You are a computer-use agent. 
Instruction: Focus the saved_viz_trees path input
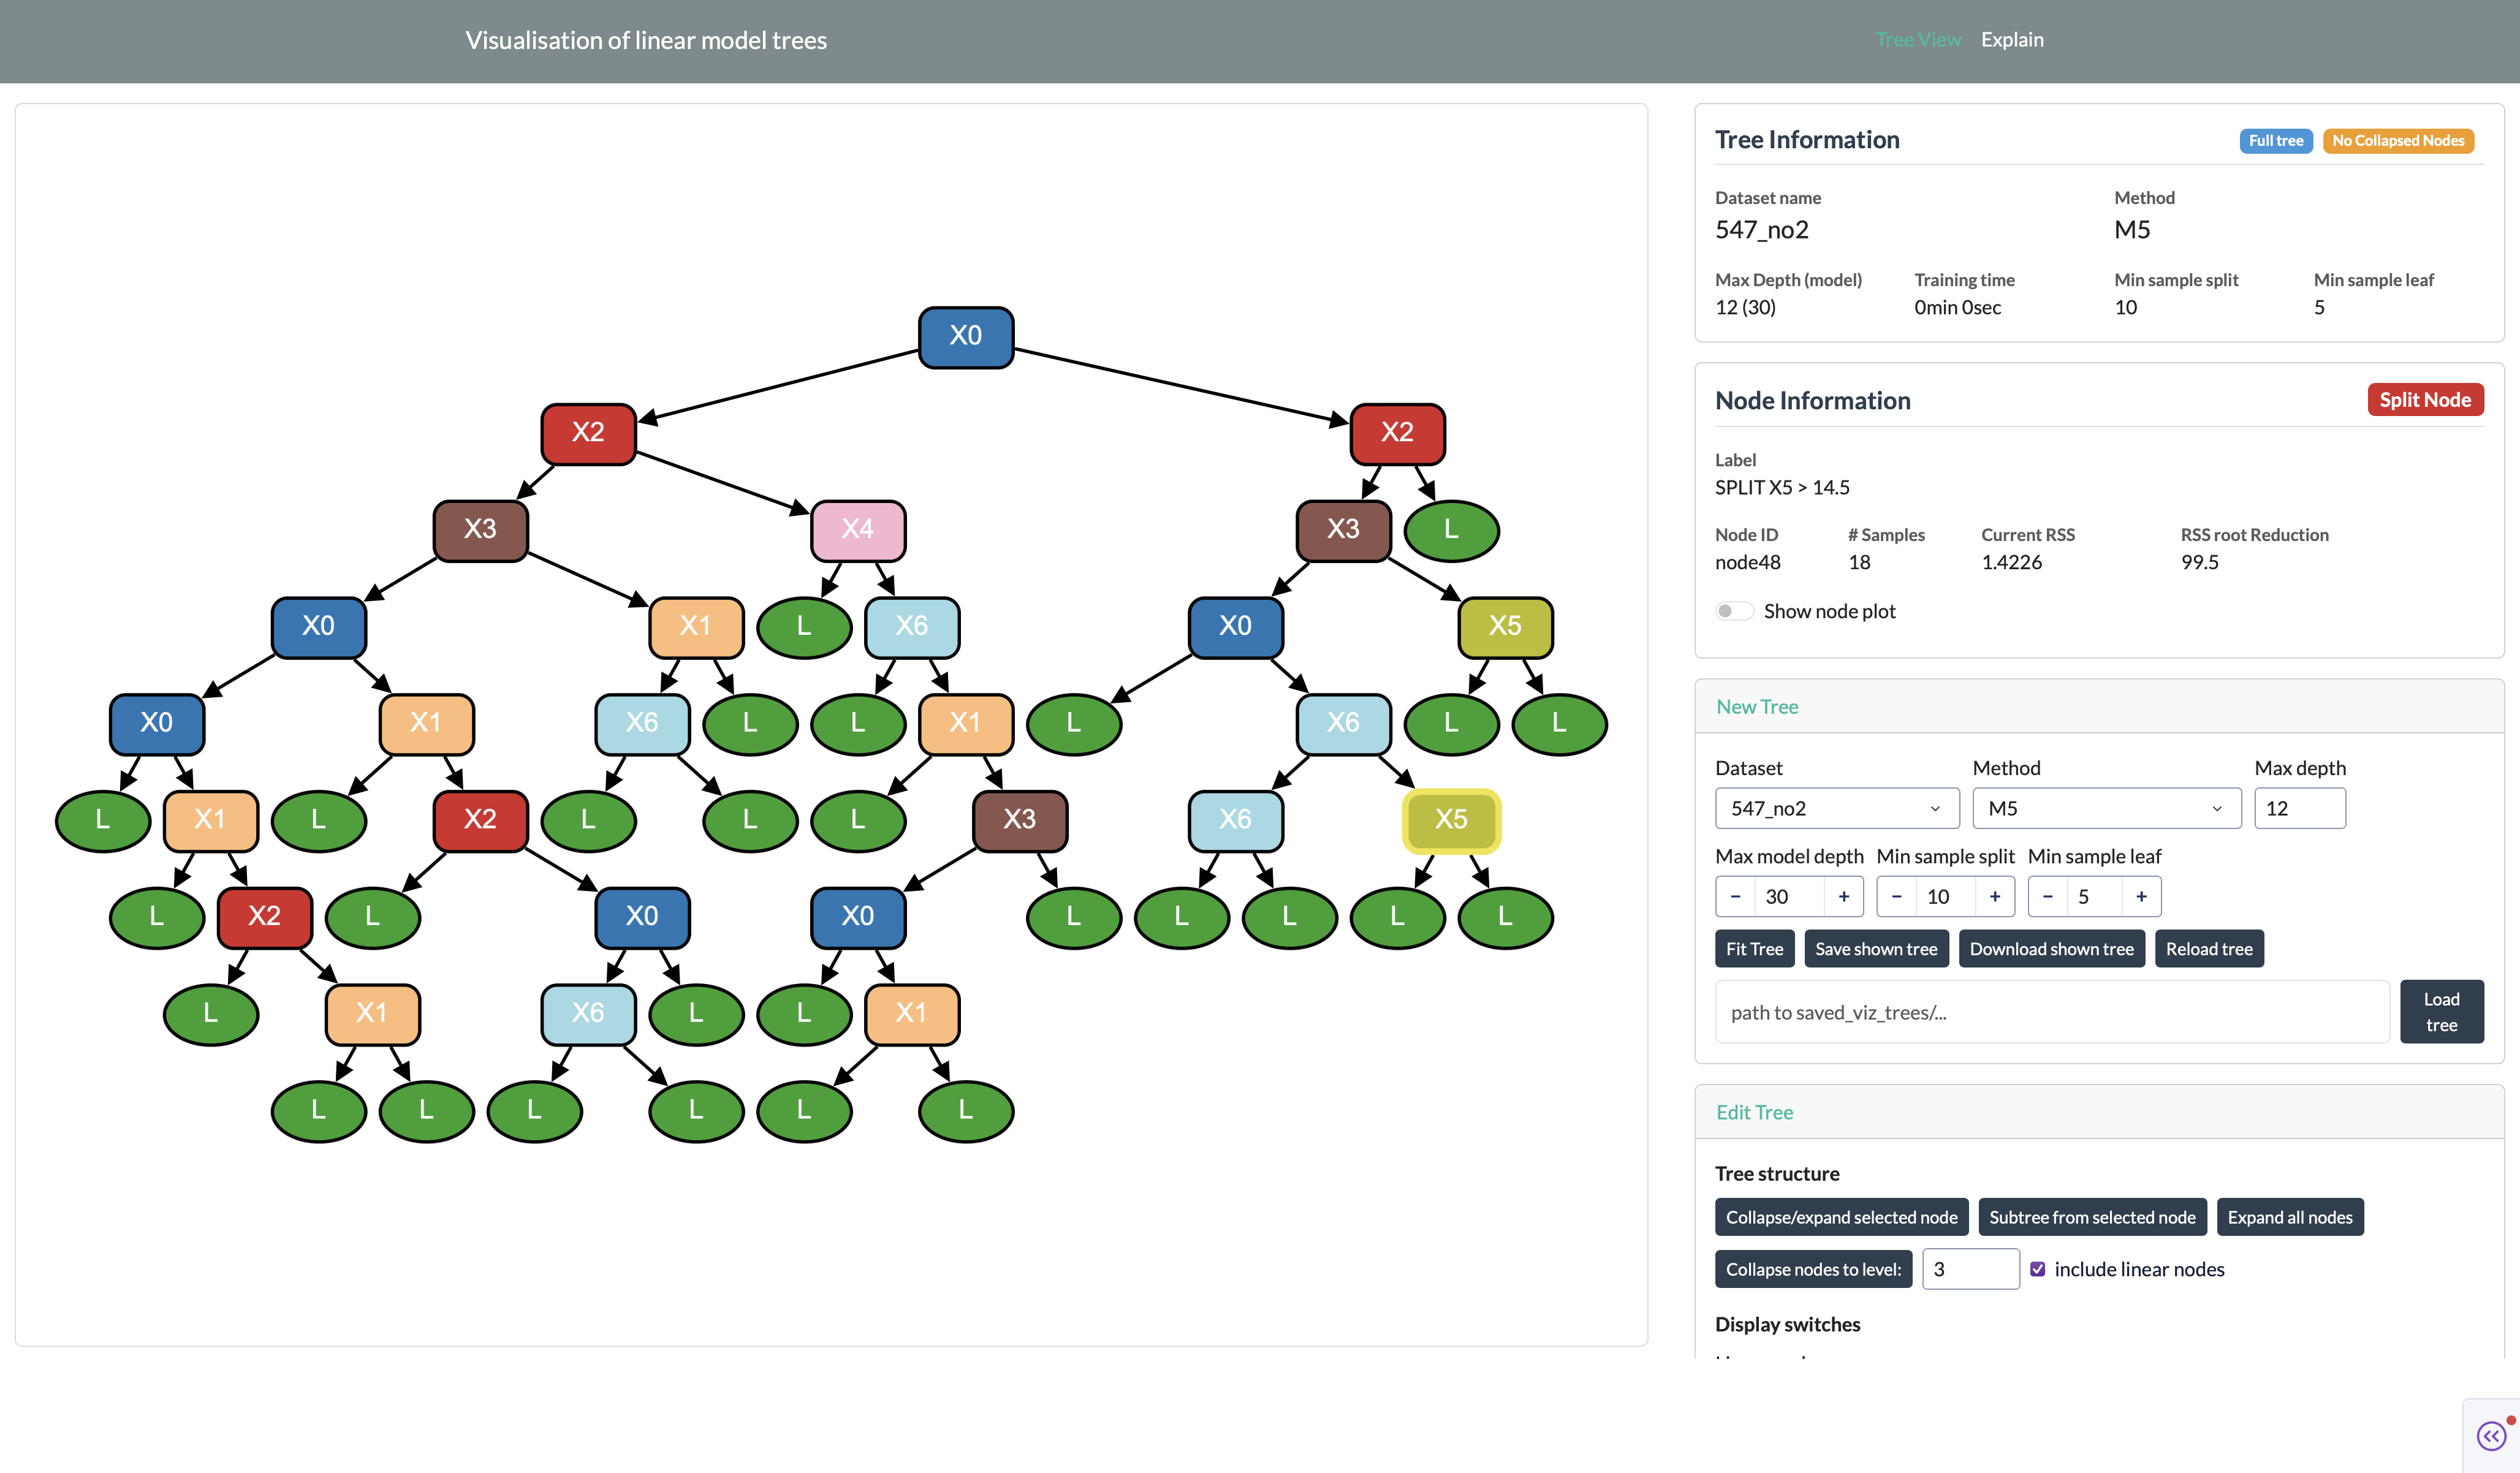(x=2052, y=1012)
